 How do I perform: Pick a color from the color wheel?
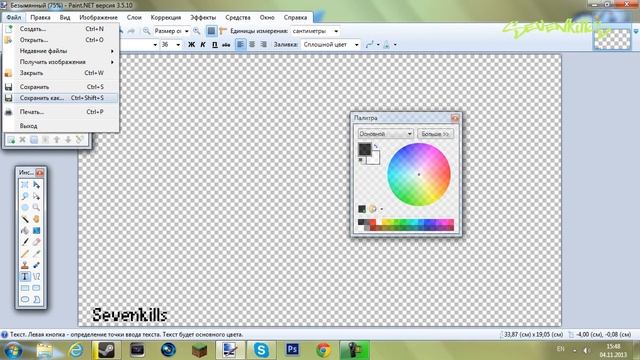[x=419, y=174]
